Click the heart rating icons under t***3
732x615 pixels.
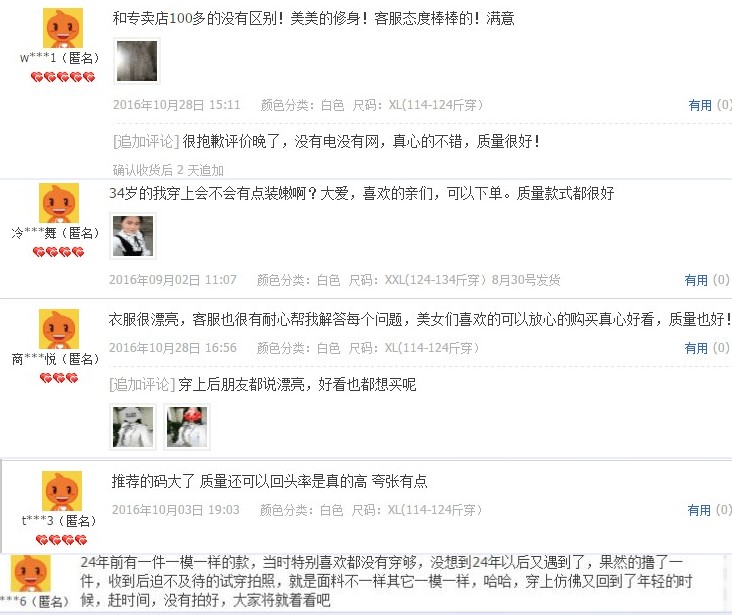[x=62, y=540]
